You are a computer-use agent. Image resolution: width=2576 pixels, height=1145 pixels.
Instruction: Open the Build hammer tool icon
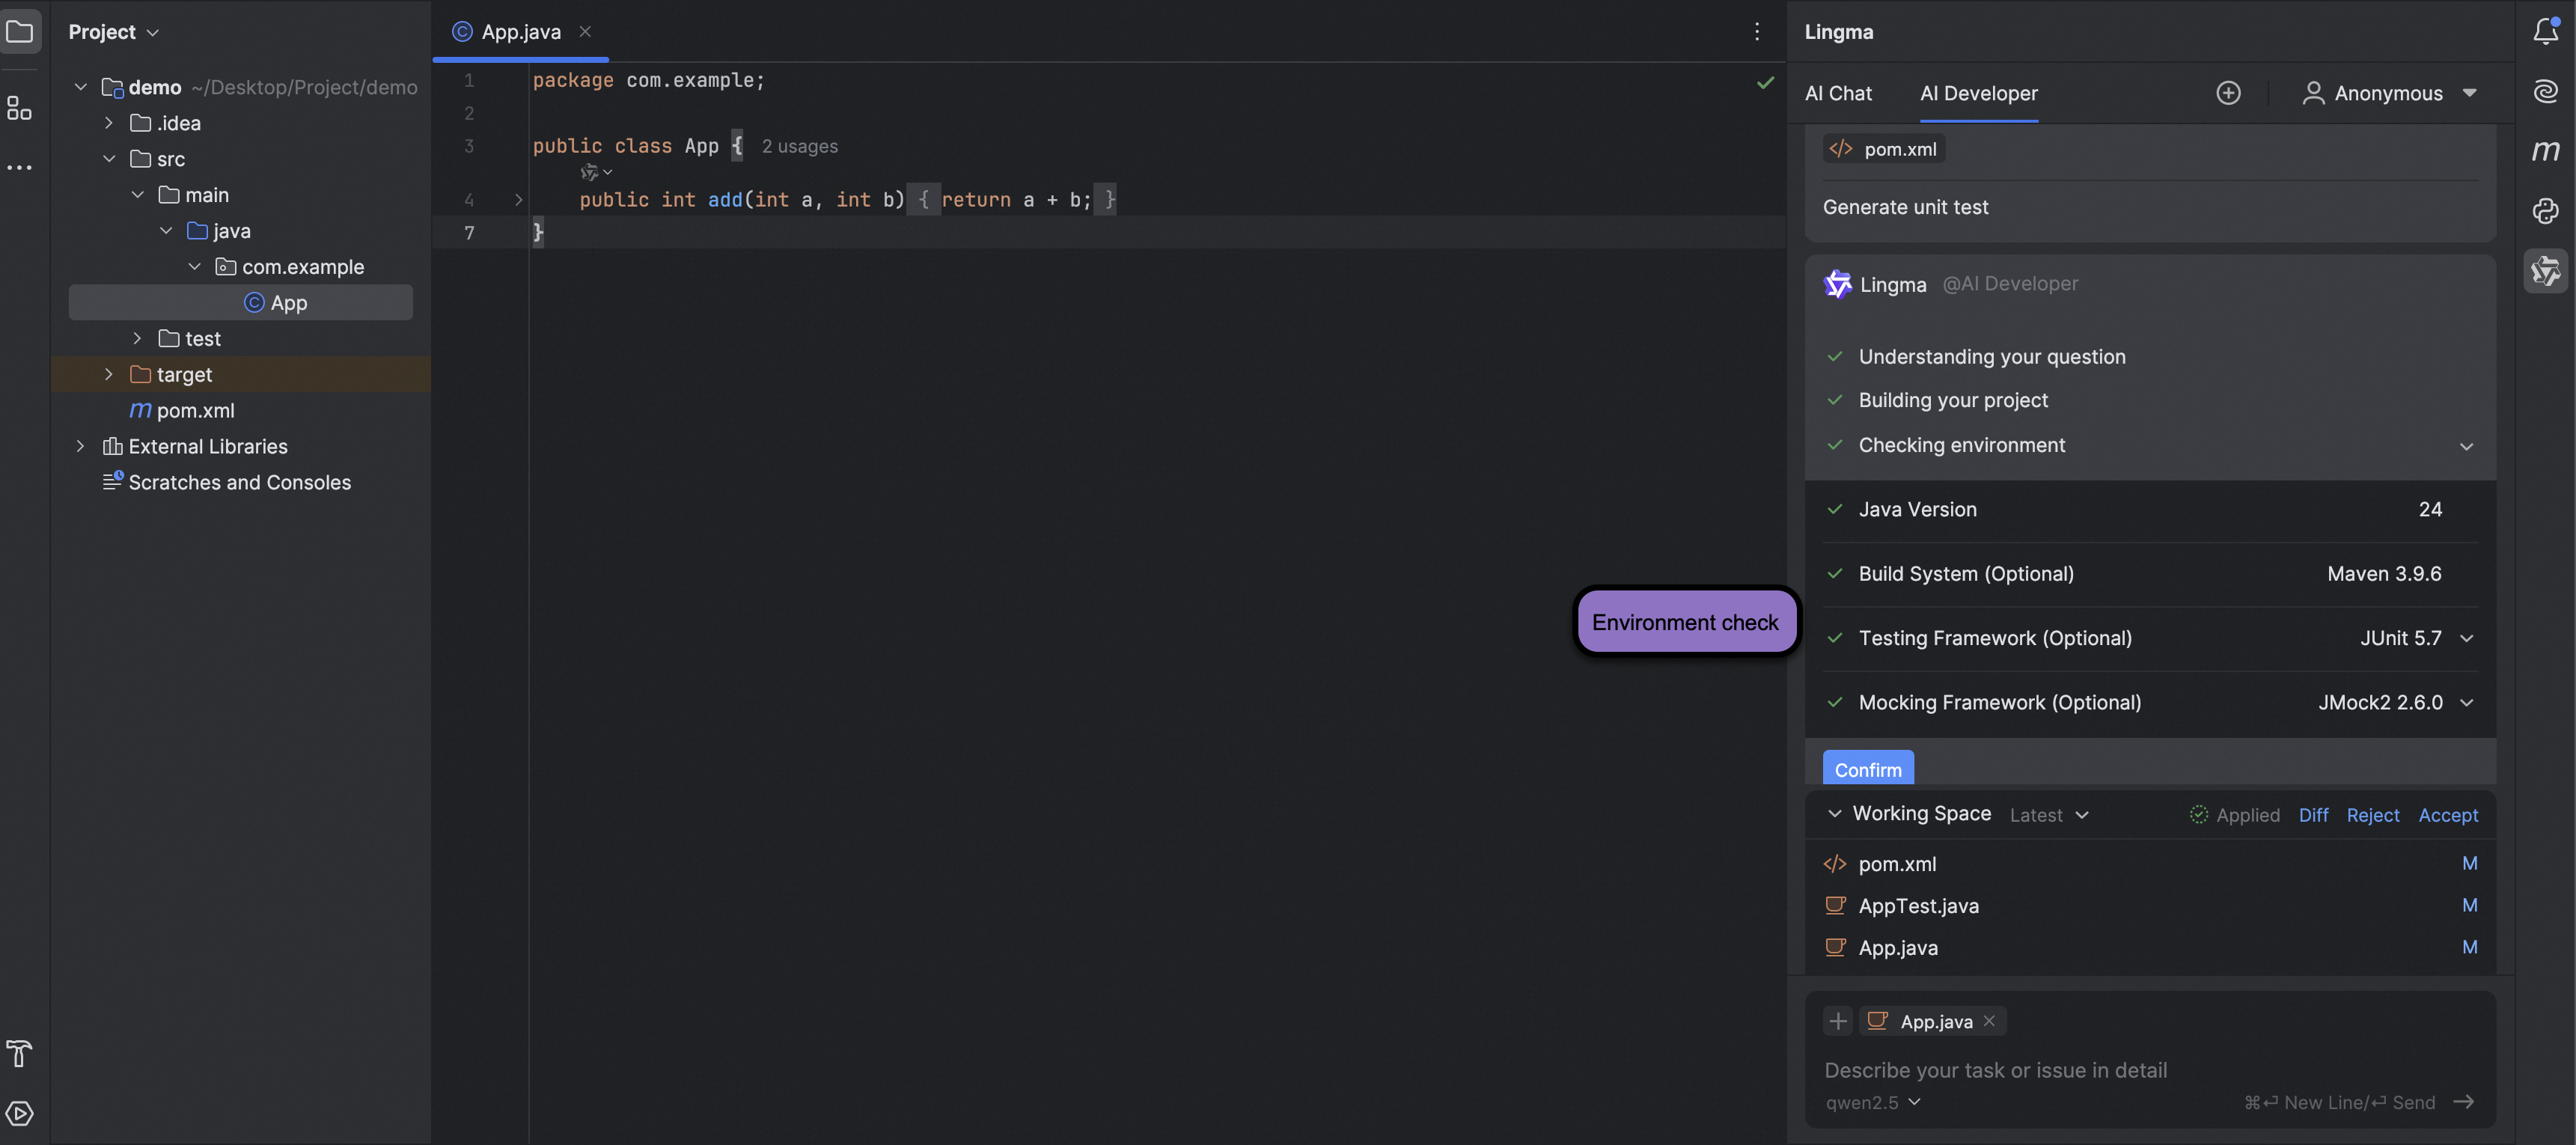tap(20, 1053)
